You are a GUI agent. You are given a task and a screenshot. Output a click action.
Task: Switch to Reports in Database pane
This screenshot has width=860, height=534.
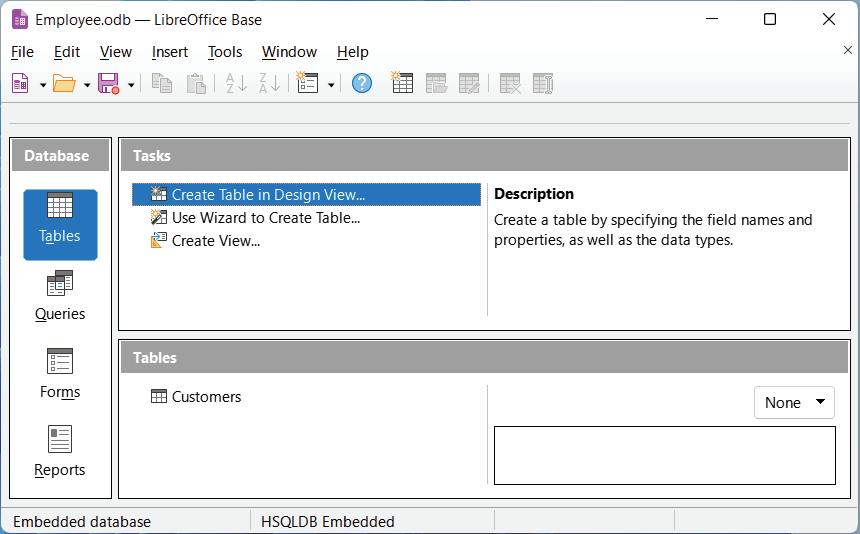60,452
